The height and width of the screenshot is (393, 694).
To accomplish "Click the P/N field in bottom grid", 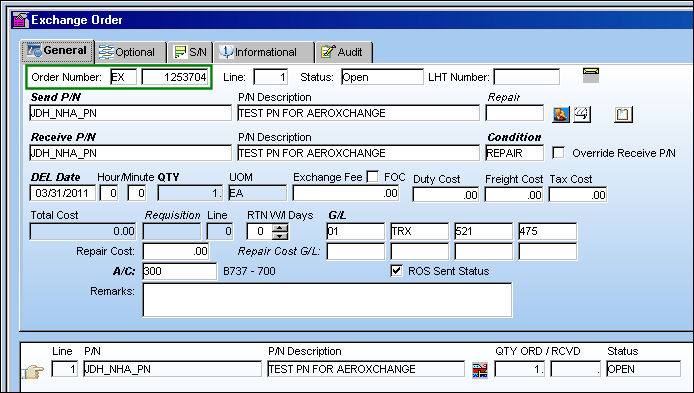I will click(x=173, y=369).
